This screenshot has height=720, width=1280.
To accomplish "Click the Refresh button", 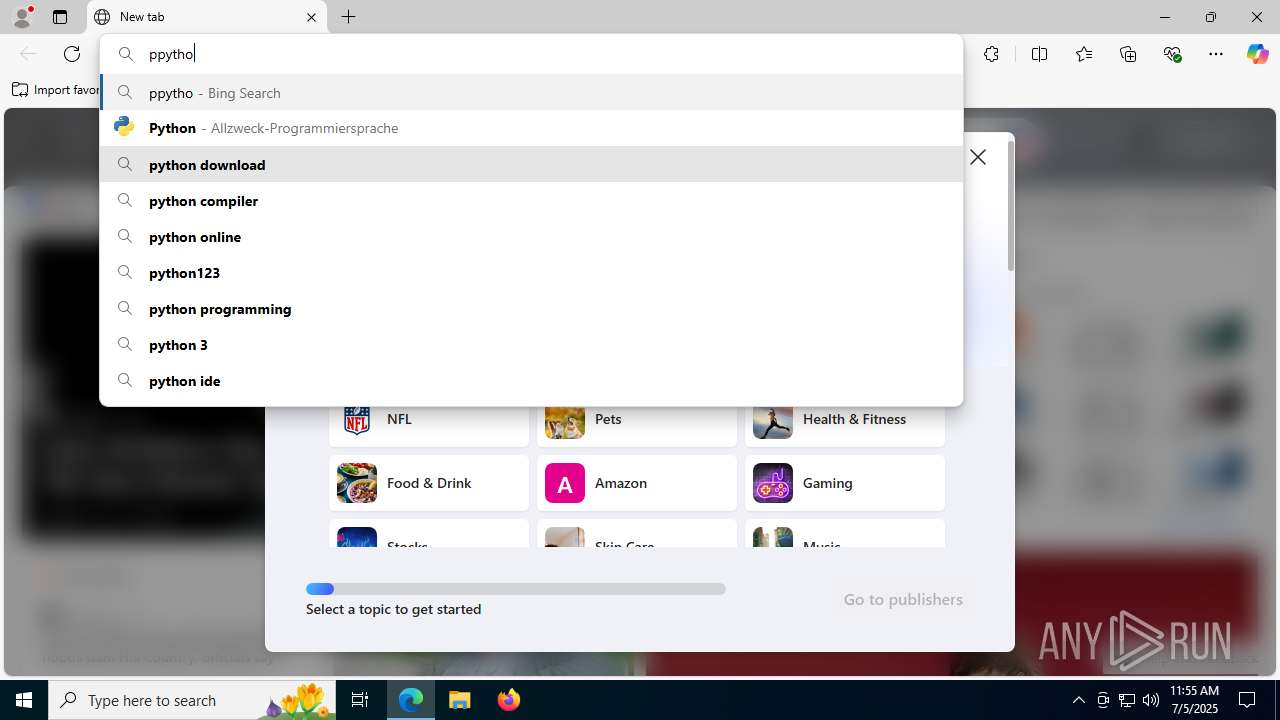I will [x=72, y=54].
